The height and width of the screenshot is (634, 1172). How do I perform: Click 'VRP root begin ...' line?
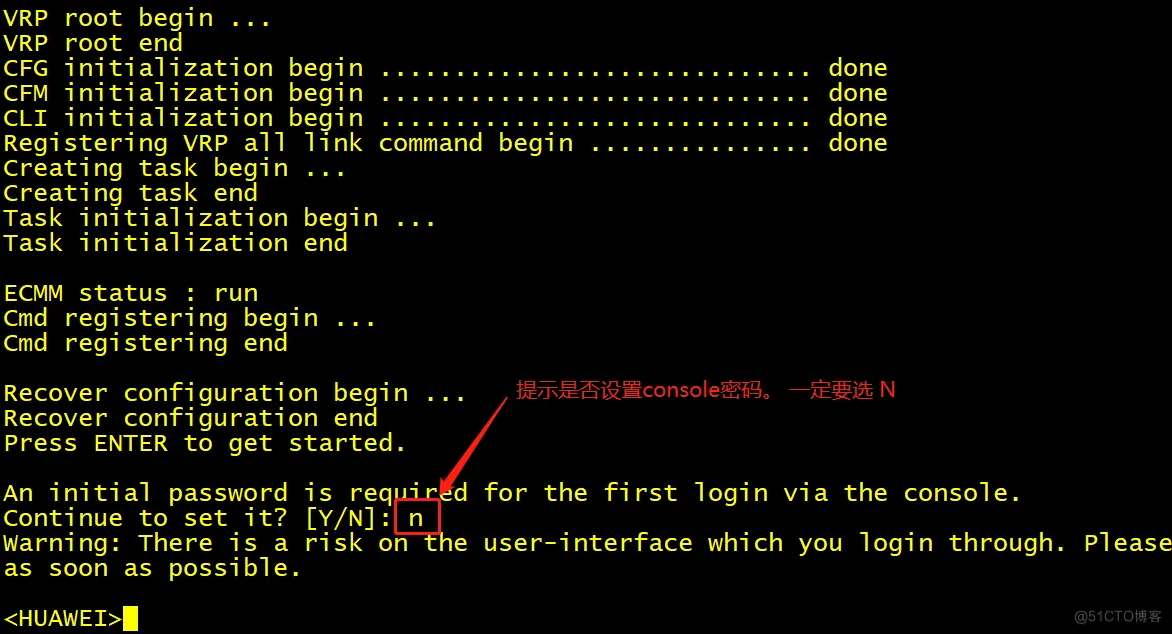coord(137,18)
